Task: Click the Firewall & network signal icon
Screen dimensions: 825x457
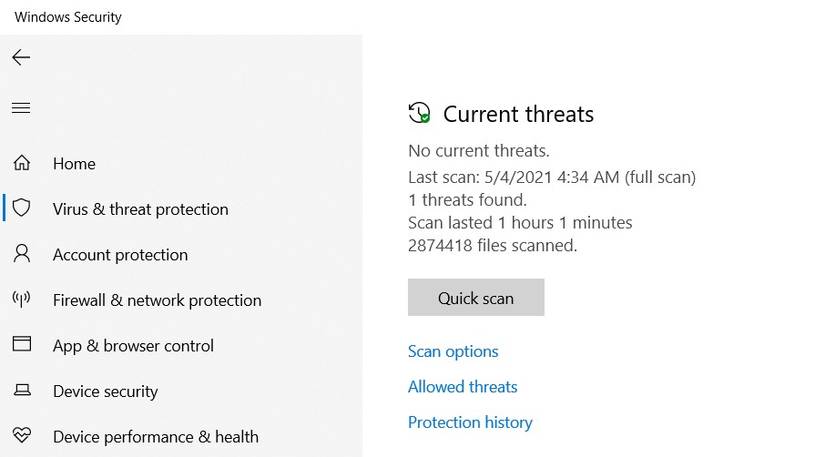Action: click(21, 299)
